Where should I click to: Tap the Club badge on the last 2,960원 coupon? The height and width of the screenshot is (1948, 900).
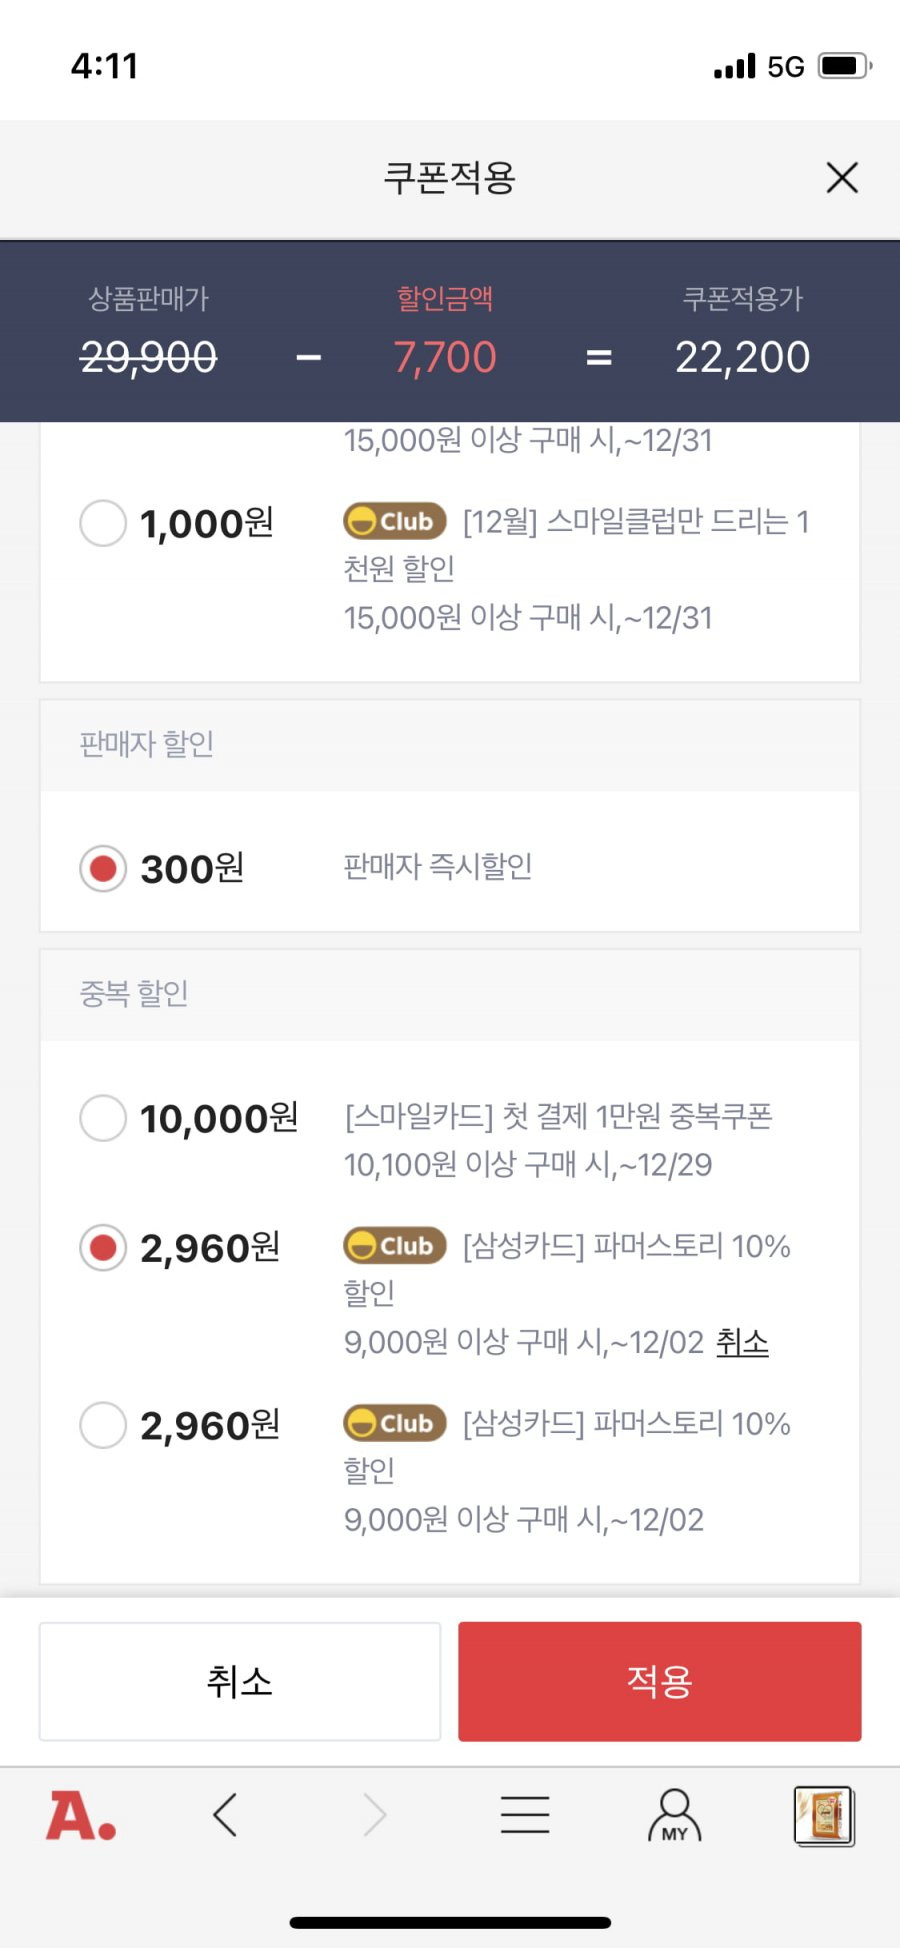pyautogui.click(x=394, y=1423)
